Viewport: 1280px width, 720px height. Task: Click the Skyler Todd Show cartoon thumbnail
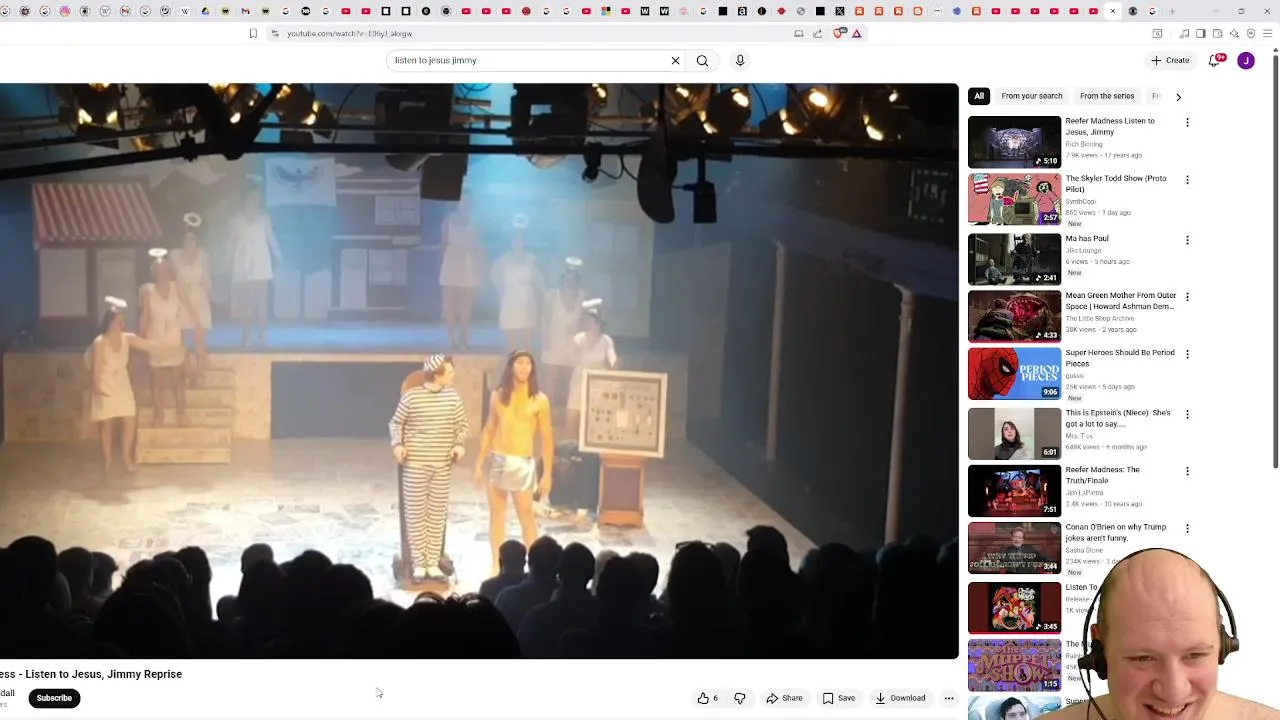1014,200
